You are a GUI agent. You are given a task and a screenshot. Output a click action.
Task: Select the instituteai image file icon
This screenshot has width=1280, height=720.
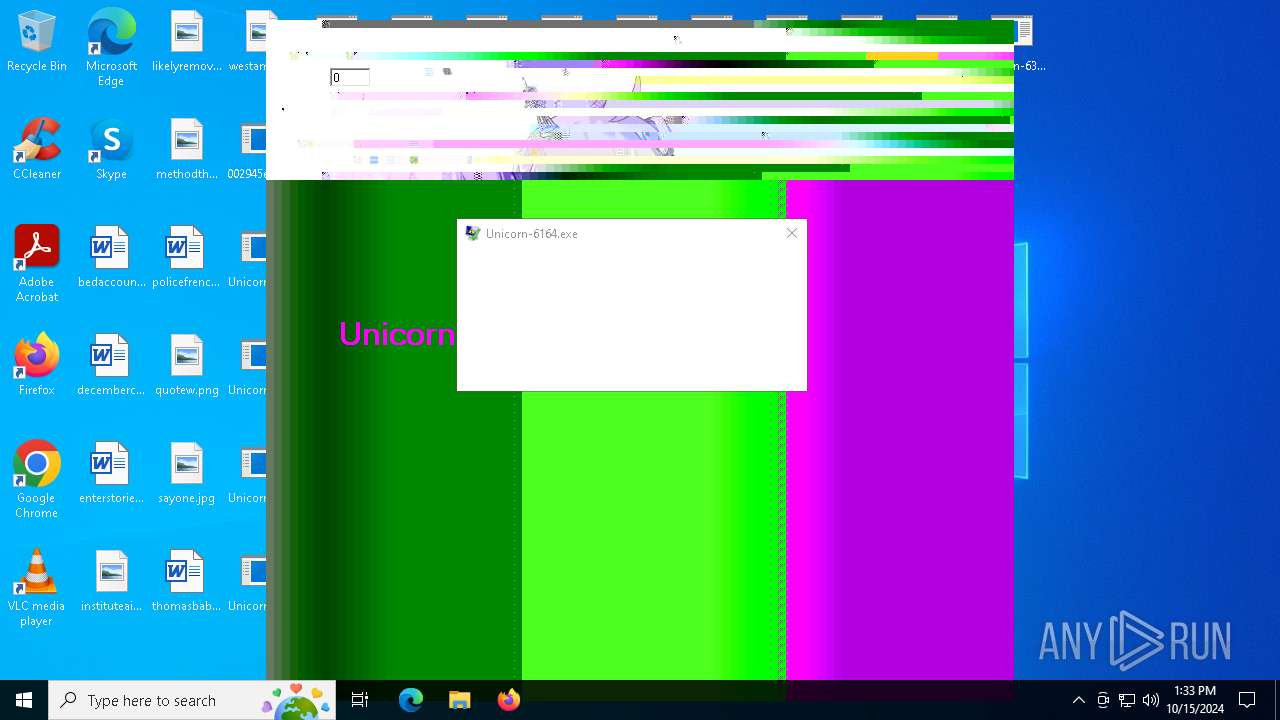coord(111,582)
